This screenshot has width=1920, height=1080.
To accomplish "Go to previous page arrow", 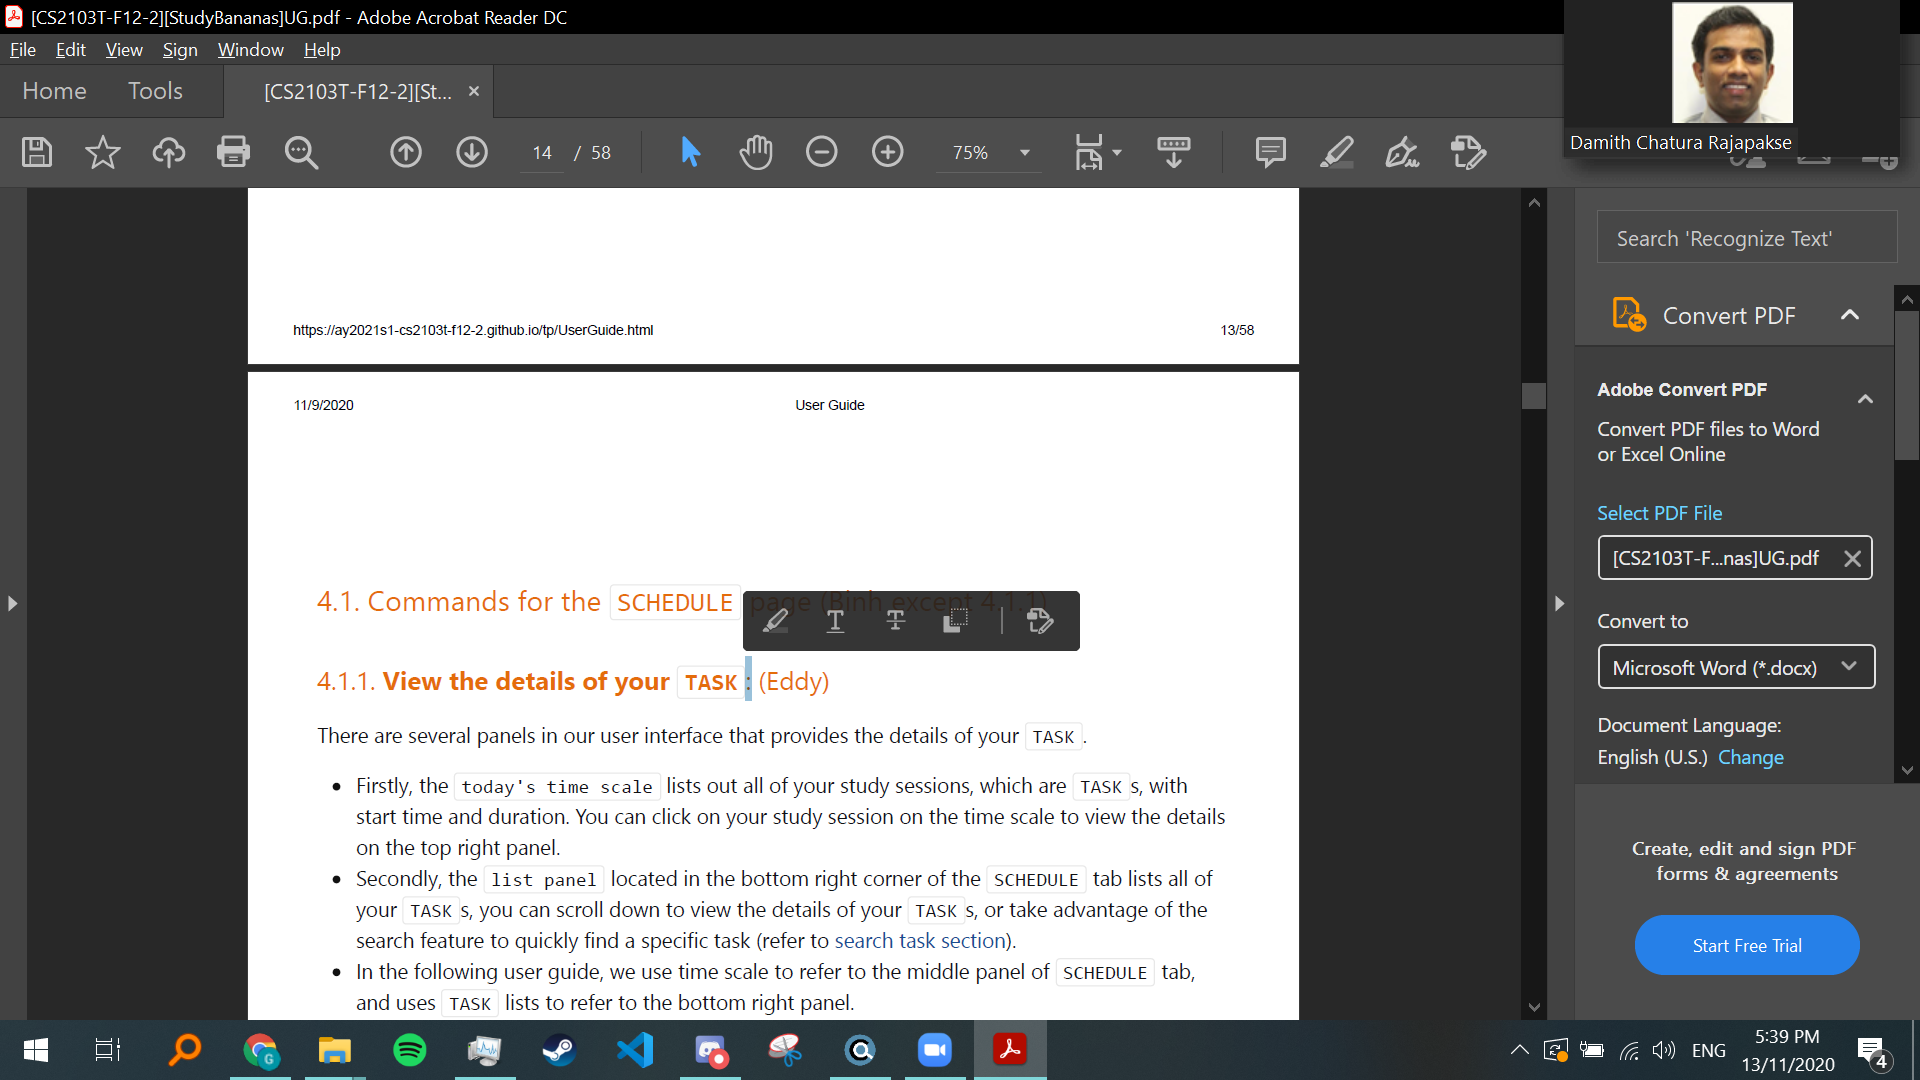I will [x=405, y=152].
